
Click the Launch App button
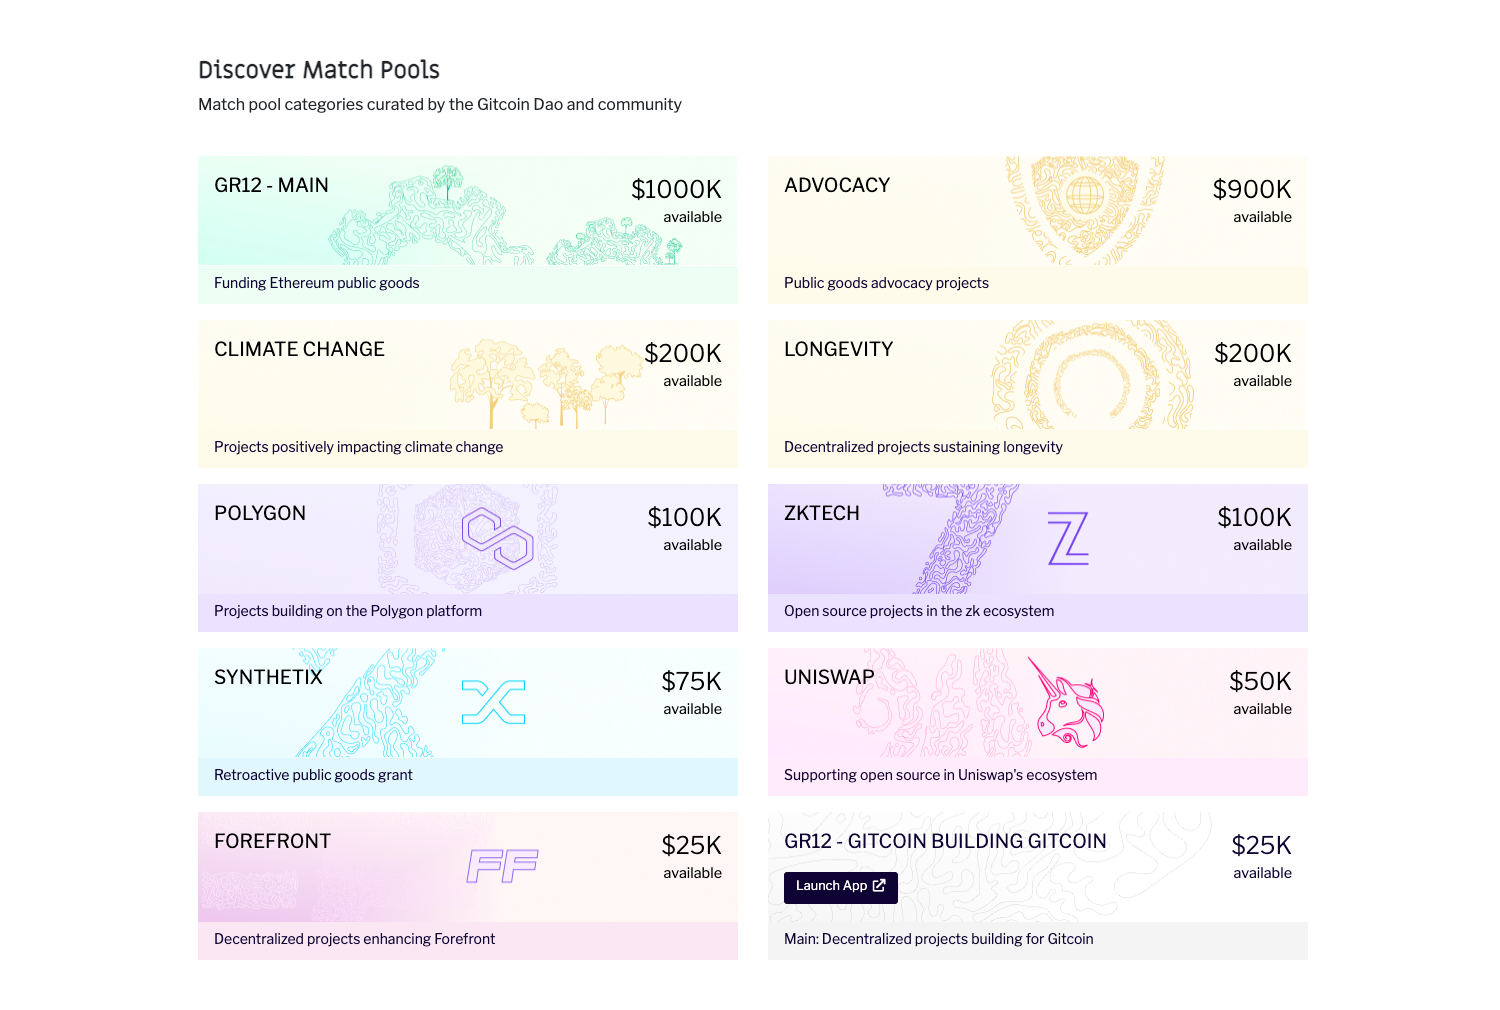click(841, 887)
